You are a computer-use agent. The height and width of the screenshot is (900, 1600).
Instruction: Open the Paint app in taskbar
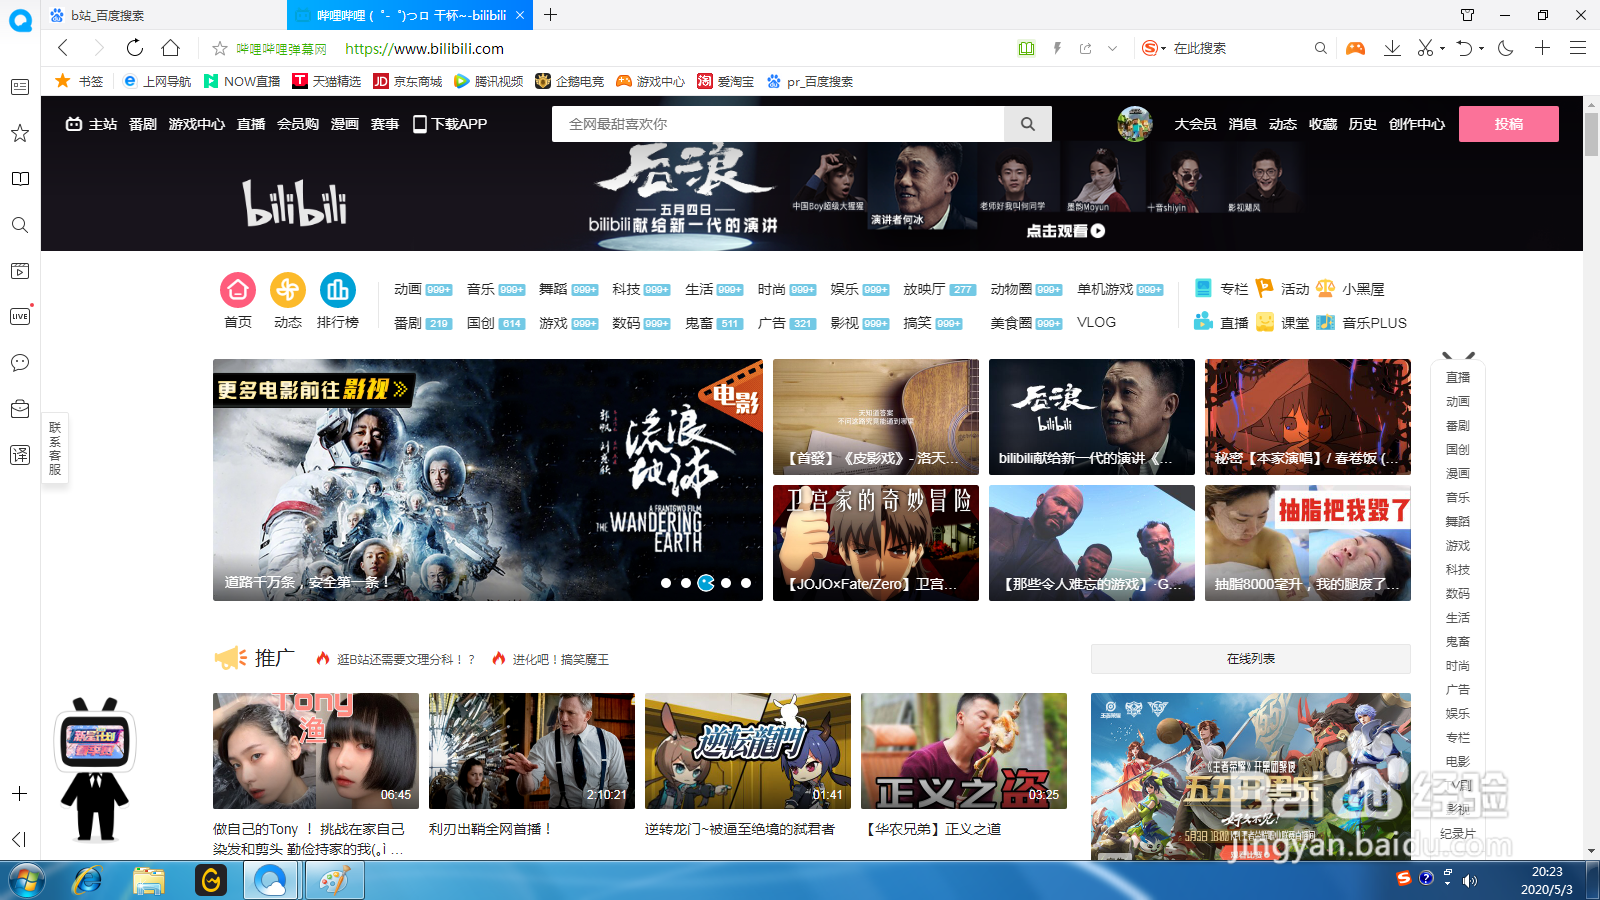pos(334,880)
